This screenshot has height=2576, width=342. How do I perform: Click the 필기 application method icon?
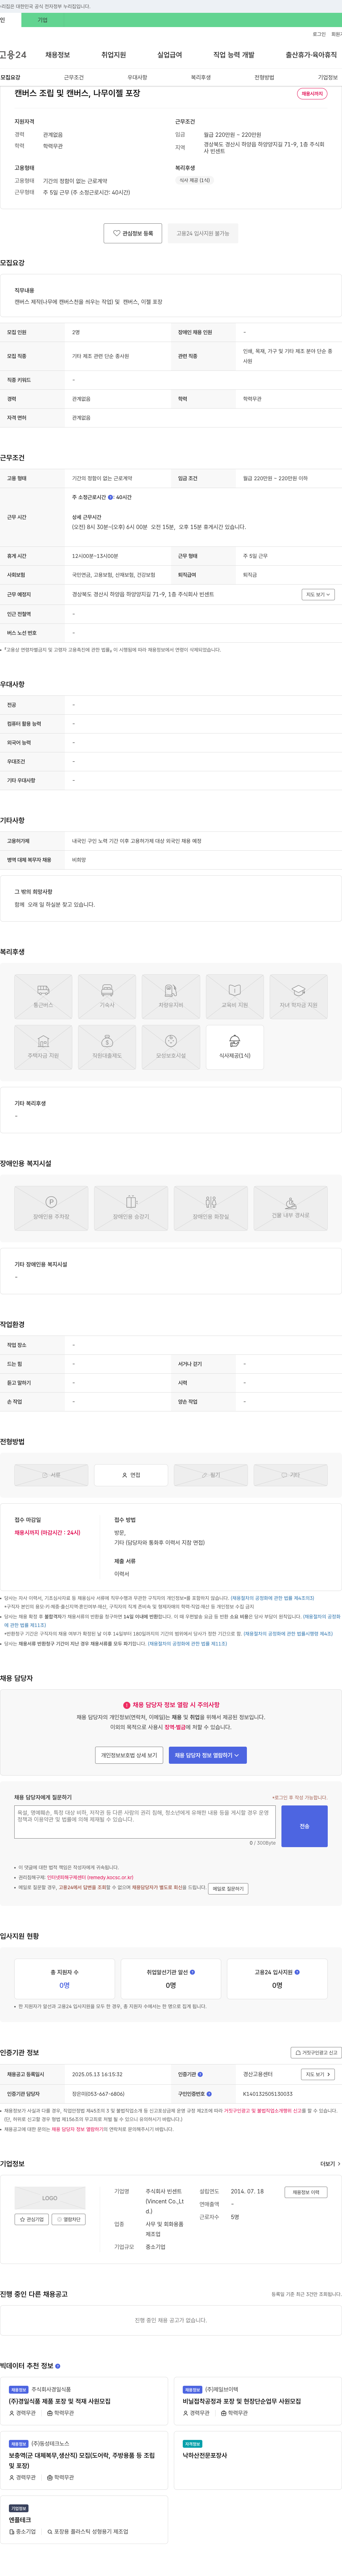tap(211, 1475)
